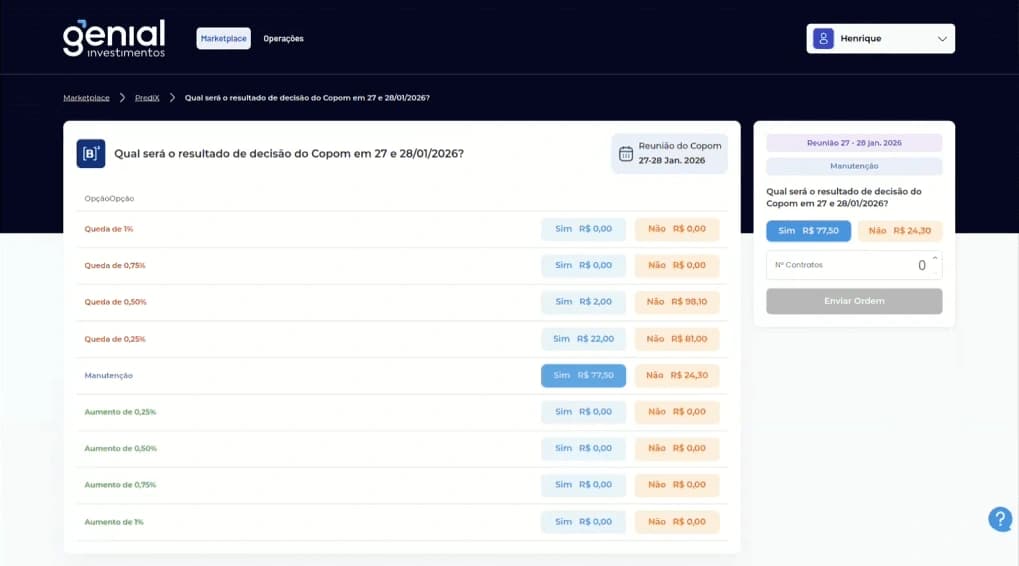Click the user avatar icon beside Henrique

pos(823,38)
